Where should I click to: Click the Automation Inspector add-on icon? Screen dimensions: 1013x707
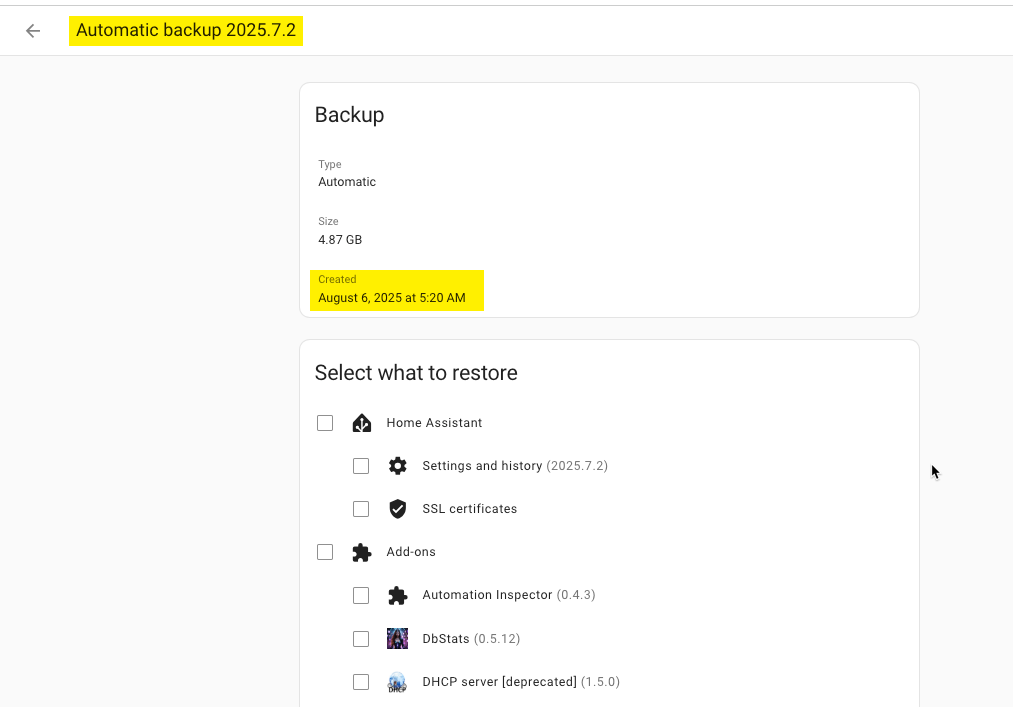click(x=397, y=595)
